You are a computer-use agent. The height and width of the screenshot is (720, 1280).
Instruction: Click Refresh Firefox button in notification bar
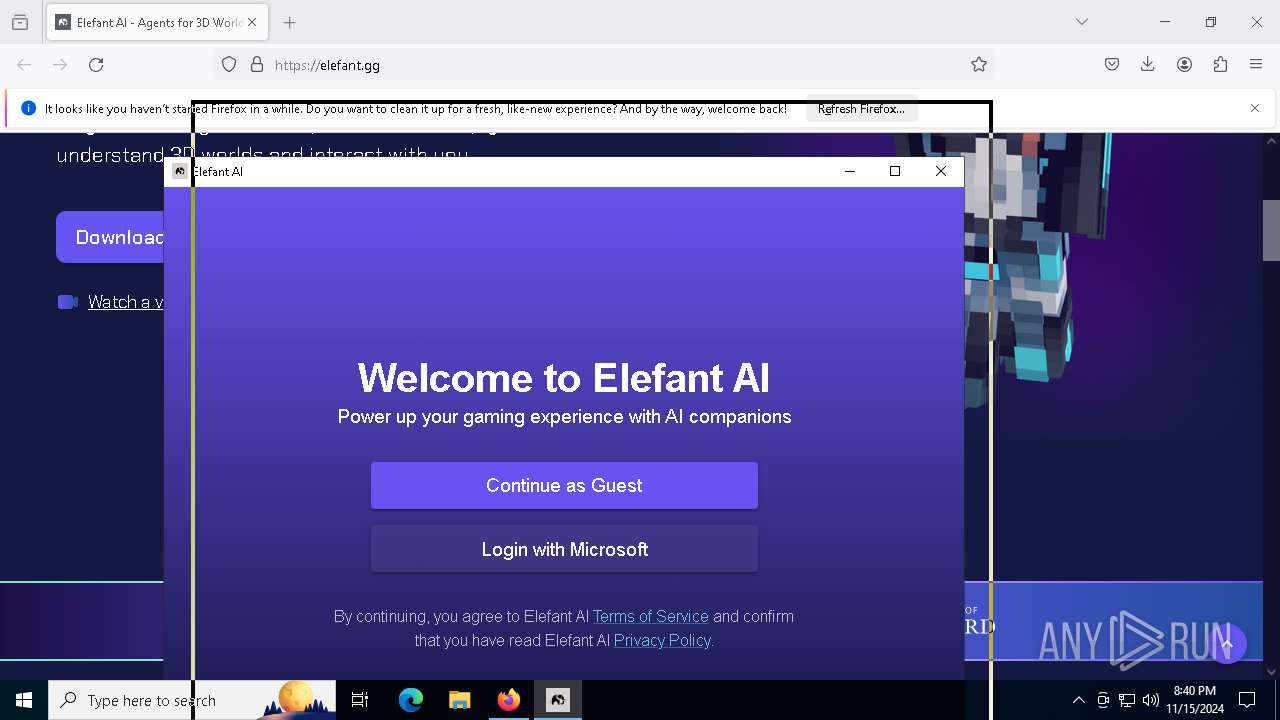[861, 109]
